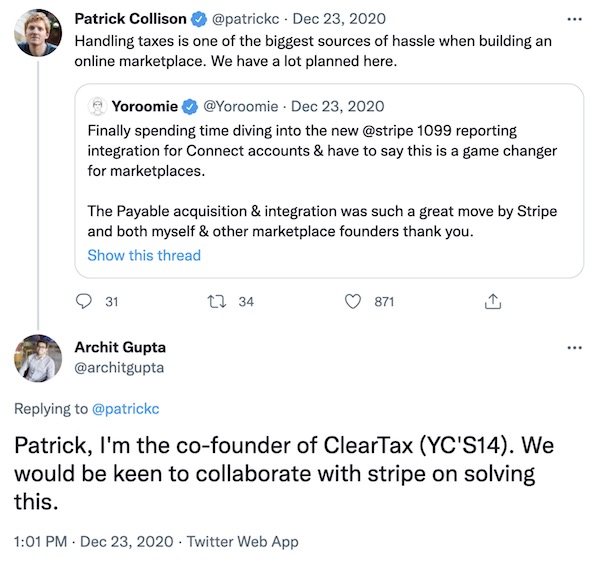600x567 pixels.
Task: Open Archit Gupta's profile picture
Action: point(39,357)
